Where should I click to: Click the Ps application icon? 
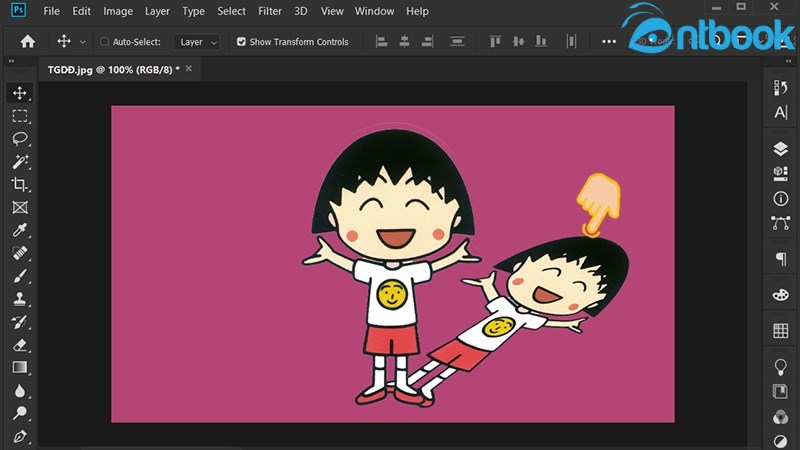(18, 10)
